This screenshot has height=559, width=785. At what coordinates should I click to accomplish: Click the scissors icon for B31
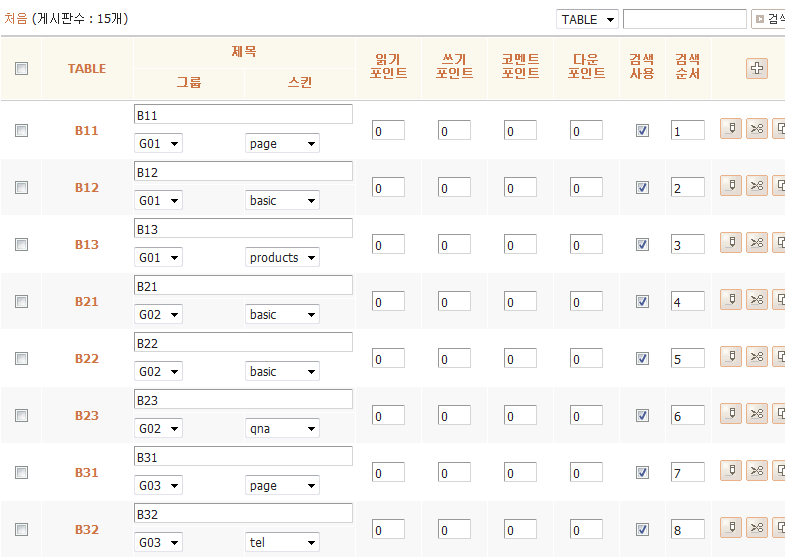coord(757,471)
